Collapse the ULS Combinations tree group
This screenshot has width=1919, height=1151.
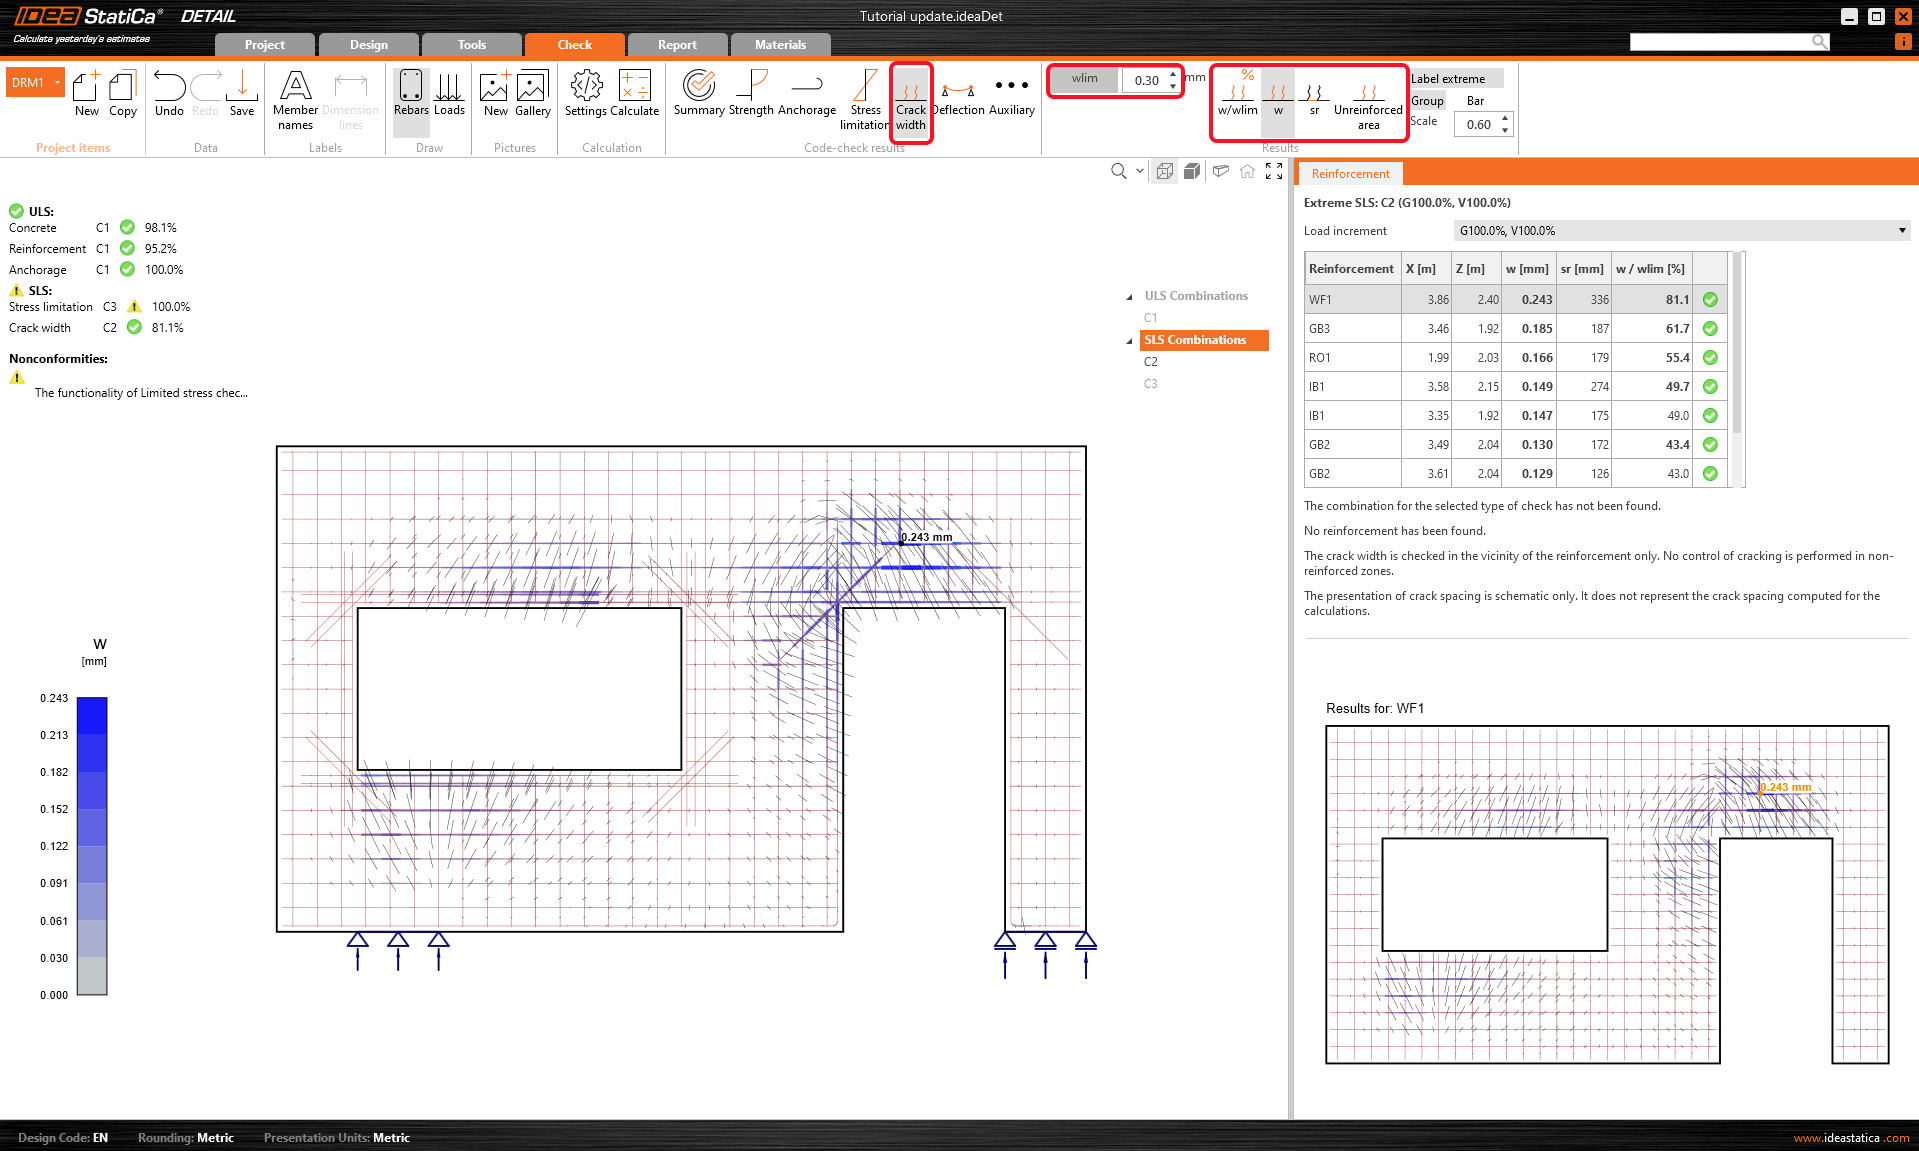point(1130,297)
